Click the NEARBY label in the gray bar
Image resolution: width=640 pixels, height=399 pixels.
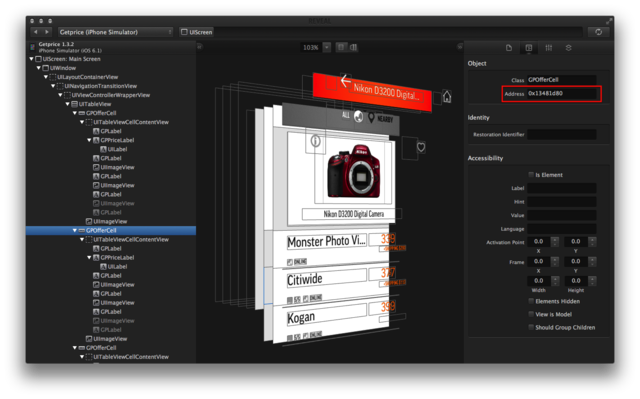(x=385, y=119)
